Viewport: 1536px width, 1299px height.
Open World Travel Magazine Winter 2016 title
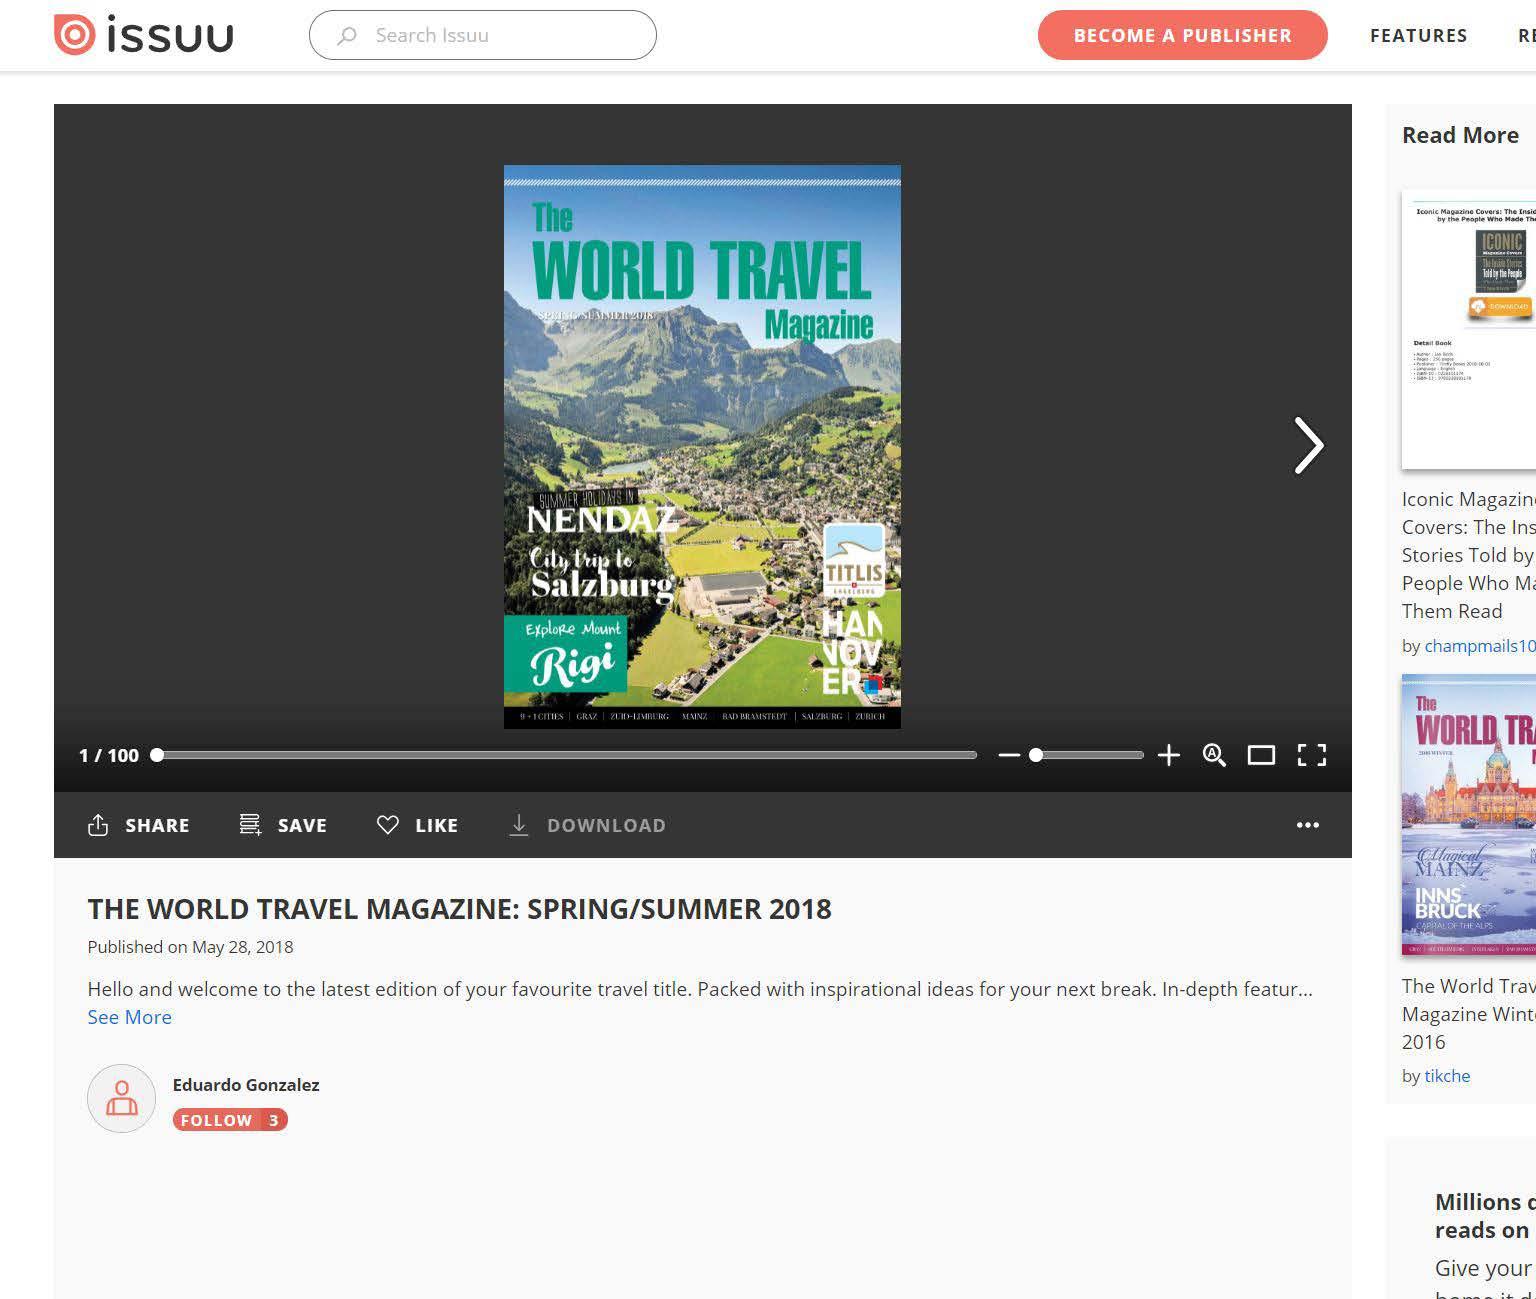tap(1469, 1014)
